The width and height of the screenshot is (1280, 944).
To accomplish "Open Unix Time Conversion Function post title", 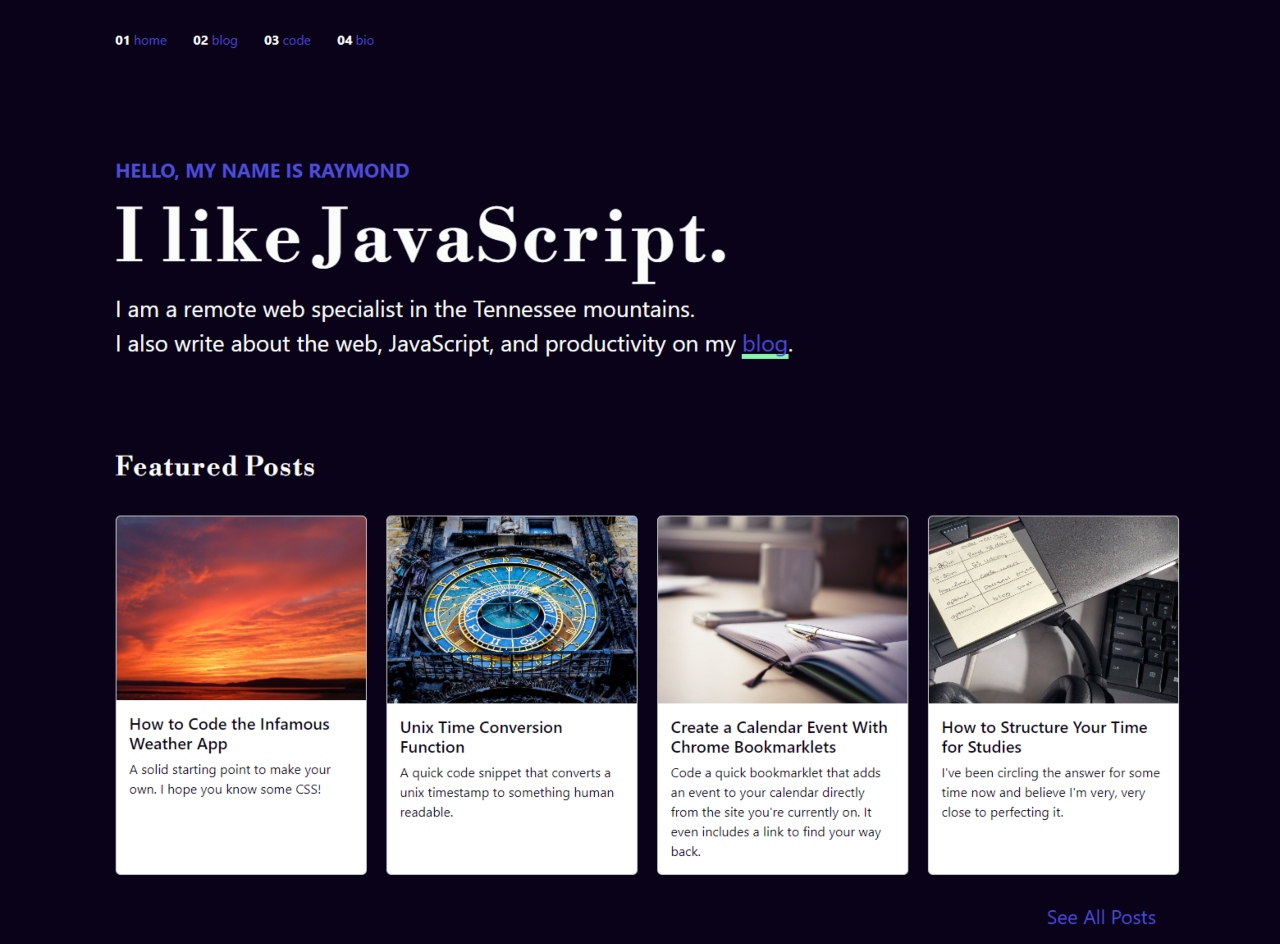I will (481, 737).
